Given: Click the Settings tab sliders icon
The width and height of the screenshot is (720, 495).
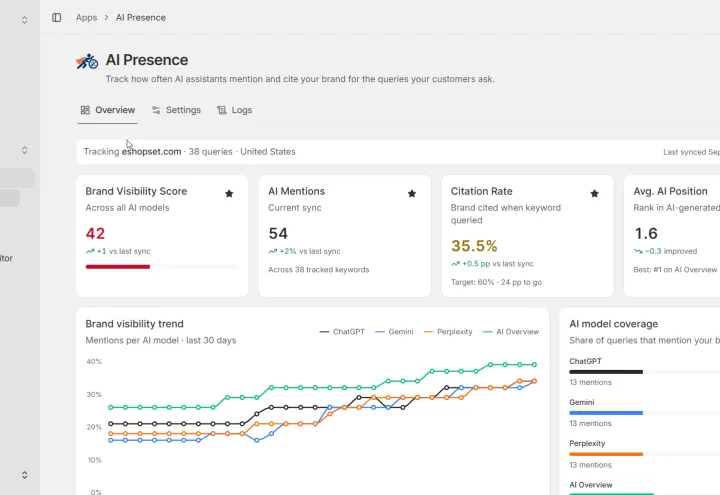Looking at the screenshot, I should click(x=156, y=110).
